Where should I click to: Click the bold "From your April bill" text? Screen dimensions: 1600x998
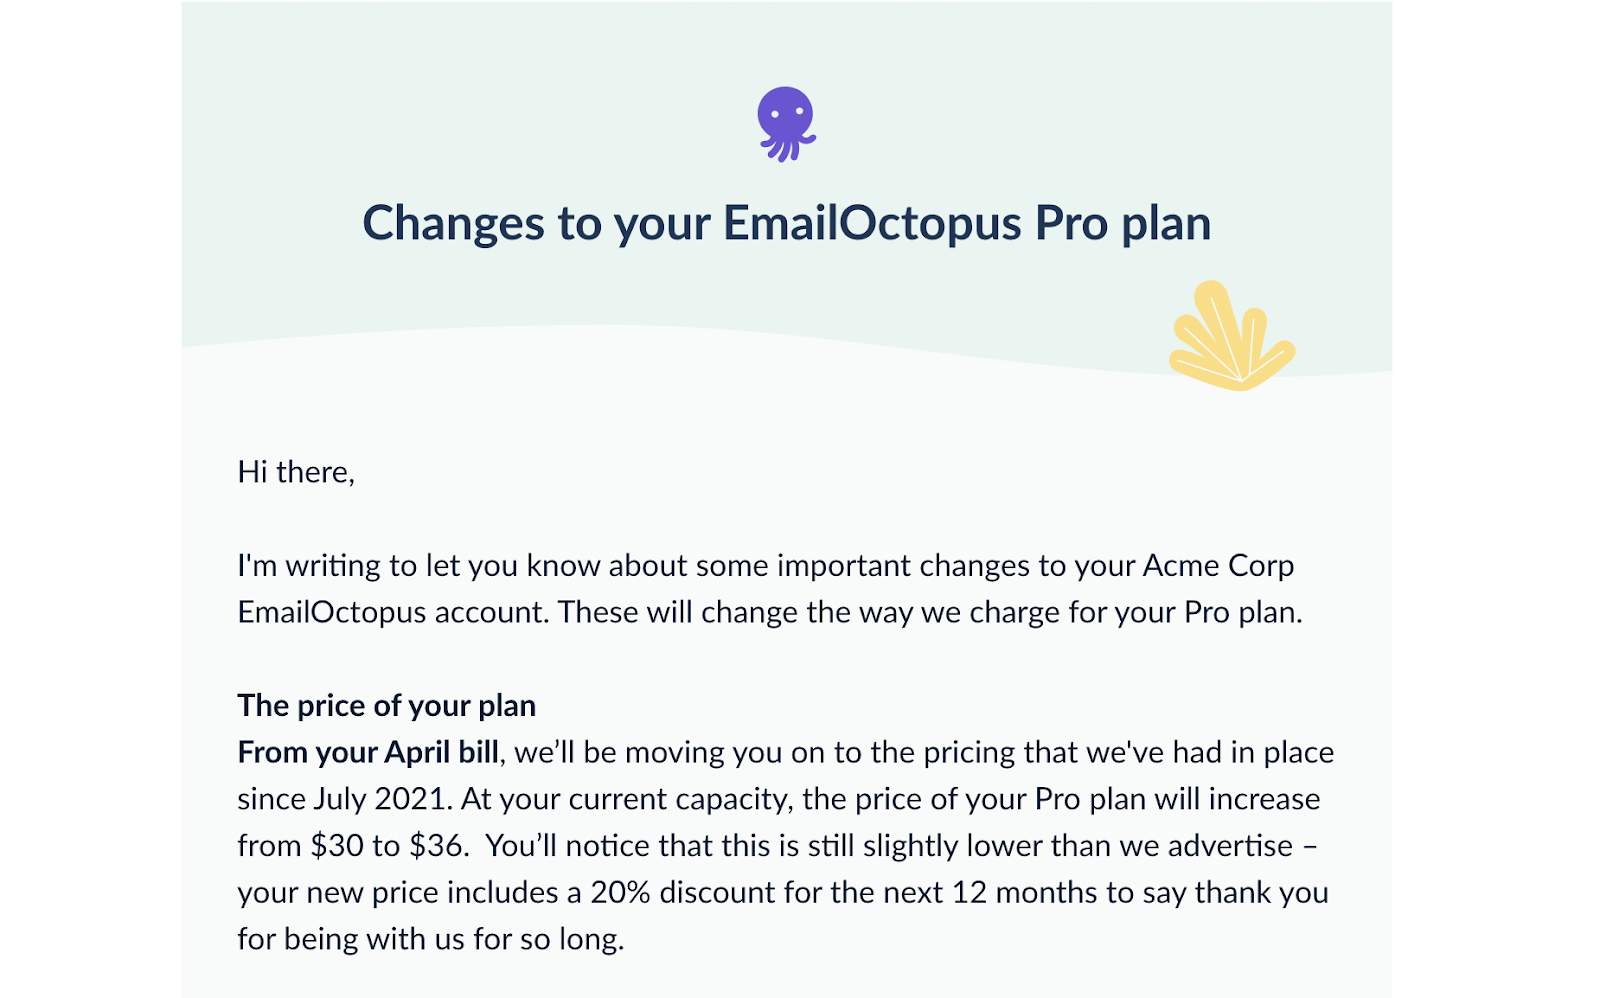(368, 753)
